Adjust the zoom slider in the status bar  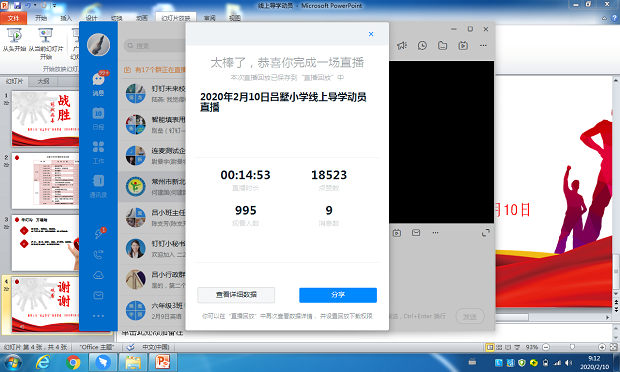coord(572,347)
